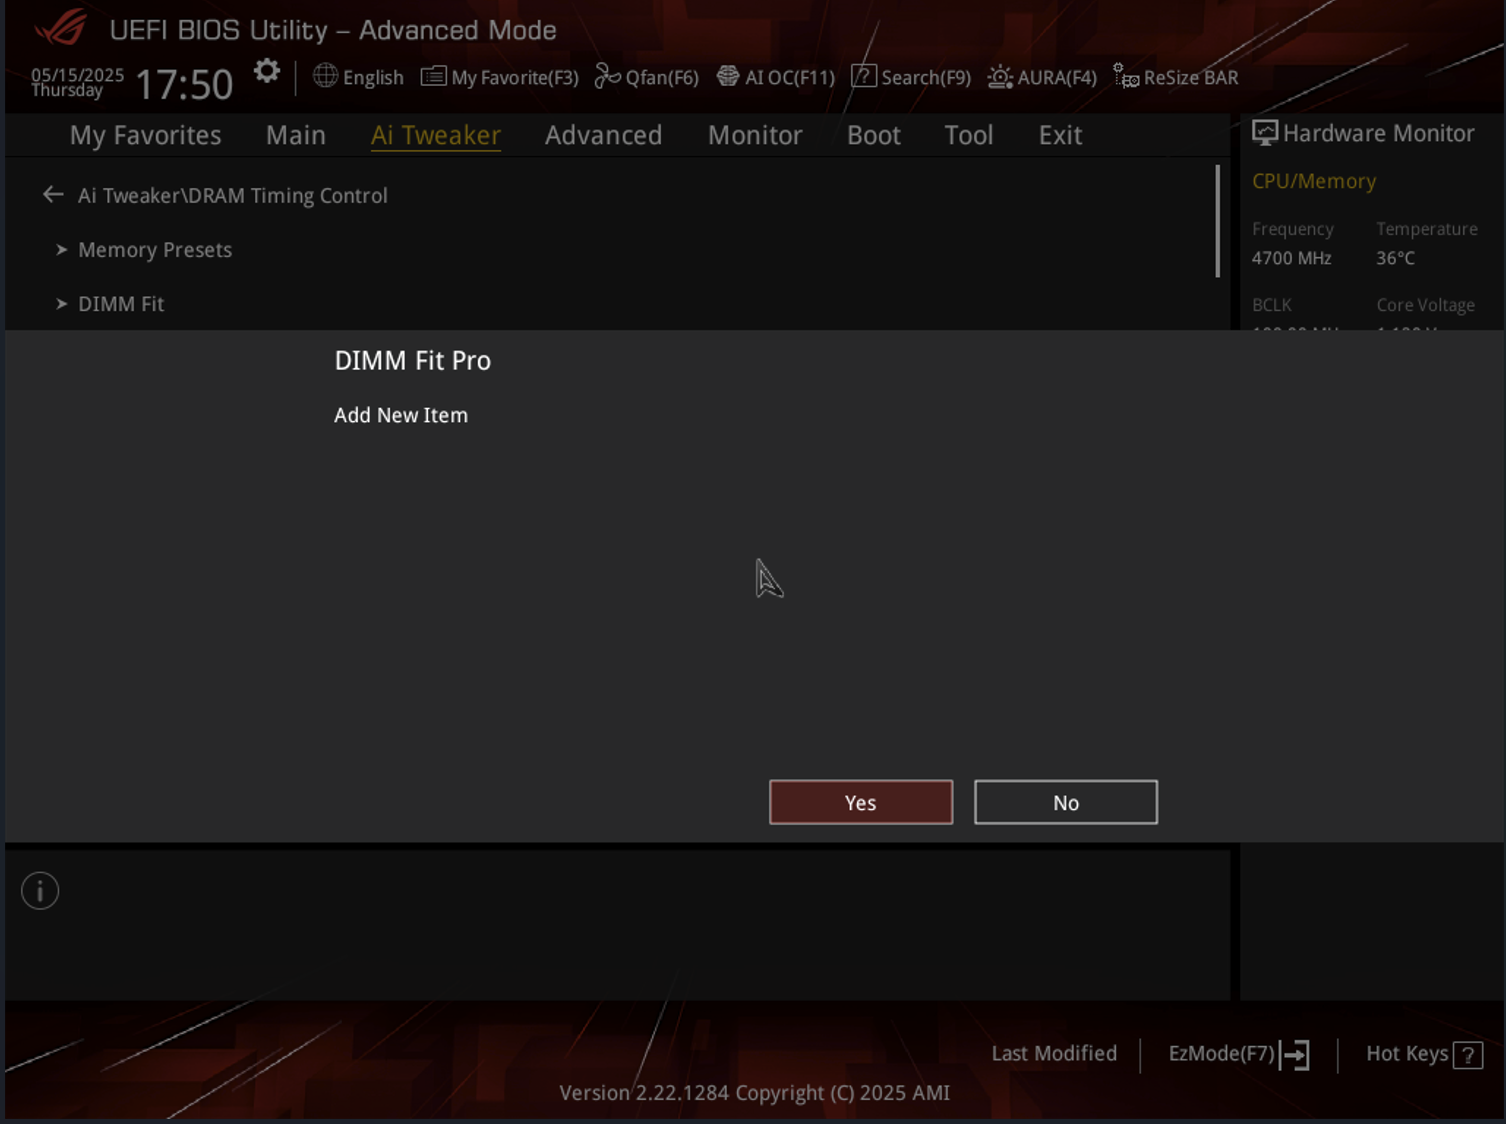Switch to the Advanced tab
The width and height of the screenshot is (1506, 1124).
click(603, 135)
